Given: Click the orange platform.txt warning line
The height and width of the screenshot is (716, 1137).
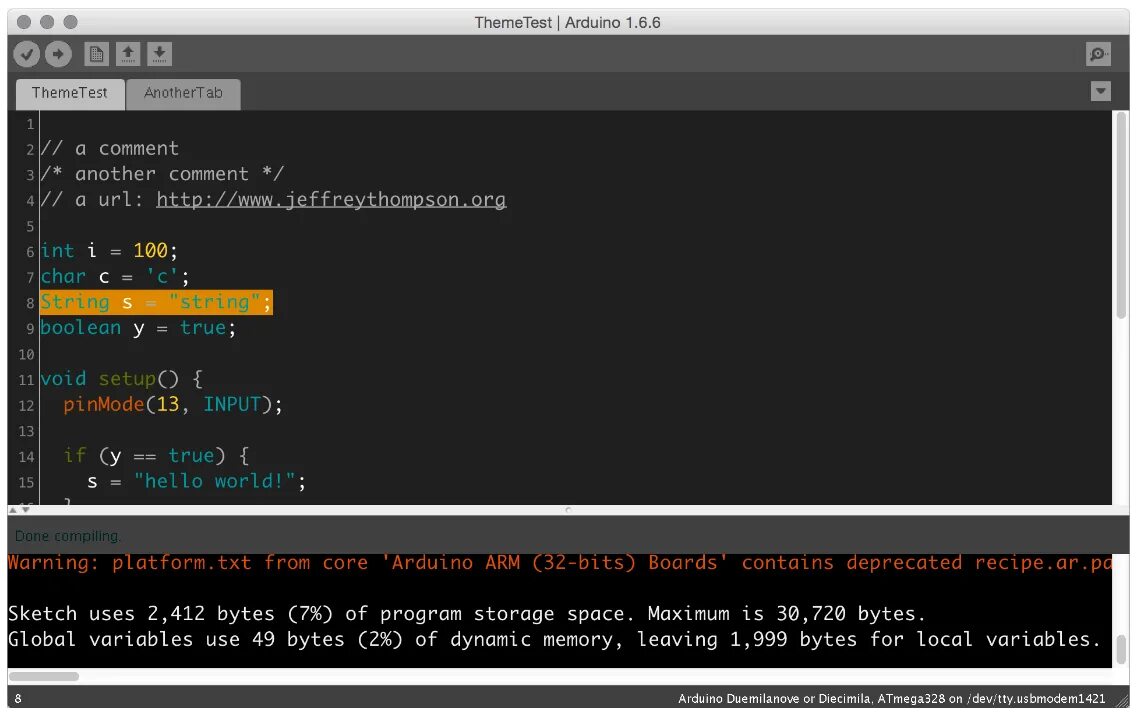Looking at the screenshot, I should (x=559, y=563).
